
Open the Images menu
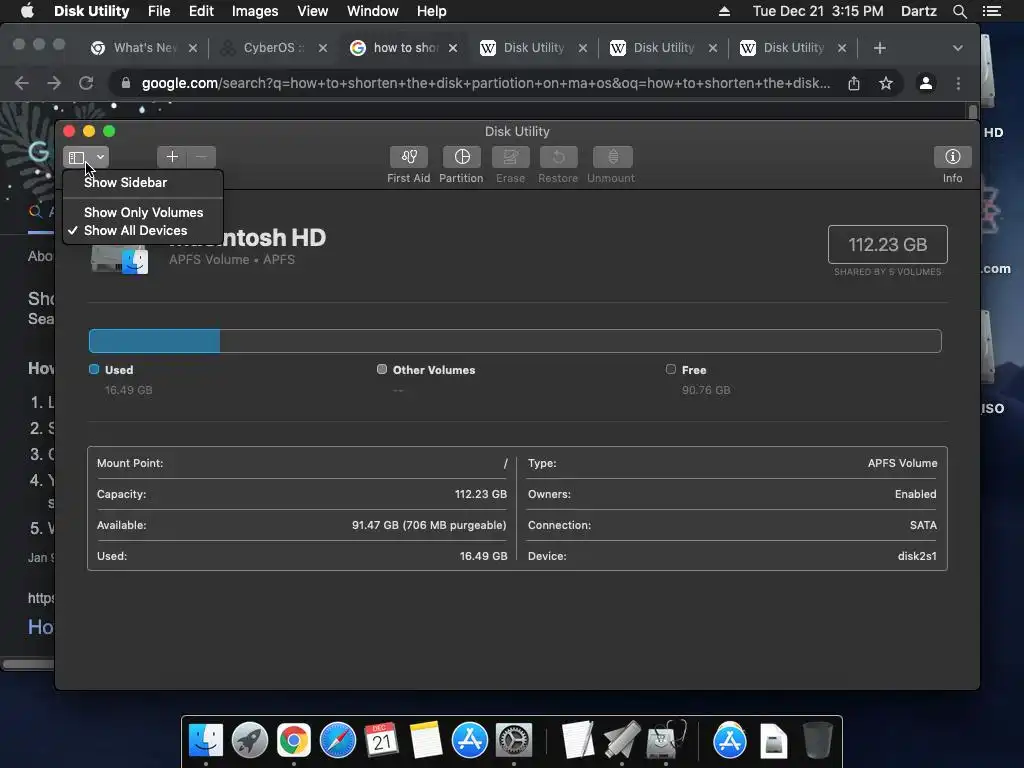[x=255, y=11]
